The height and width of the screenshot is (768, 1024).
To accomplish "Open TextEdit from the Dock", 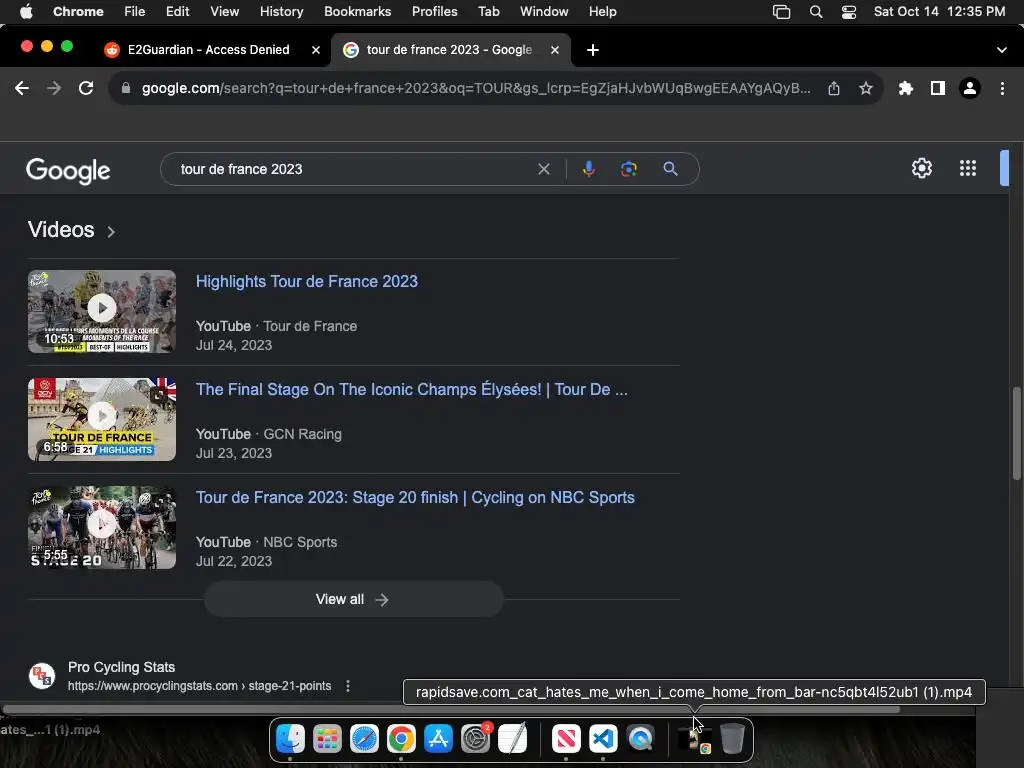I will click(x=513, y=739).
